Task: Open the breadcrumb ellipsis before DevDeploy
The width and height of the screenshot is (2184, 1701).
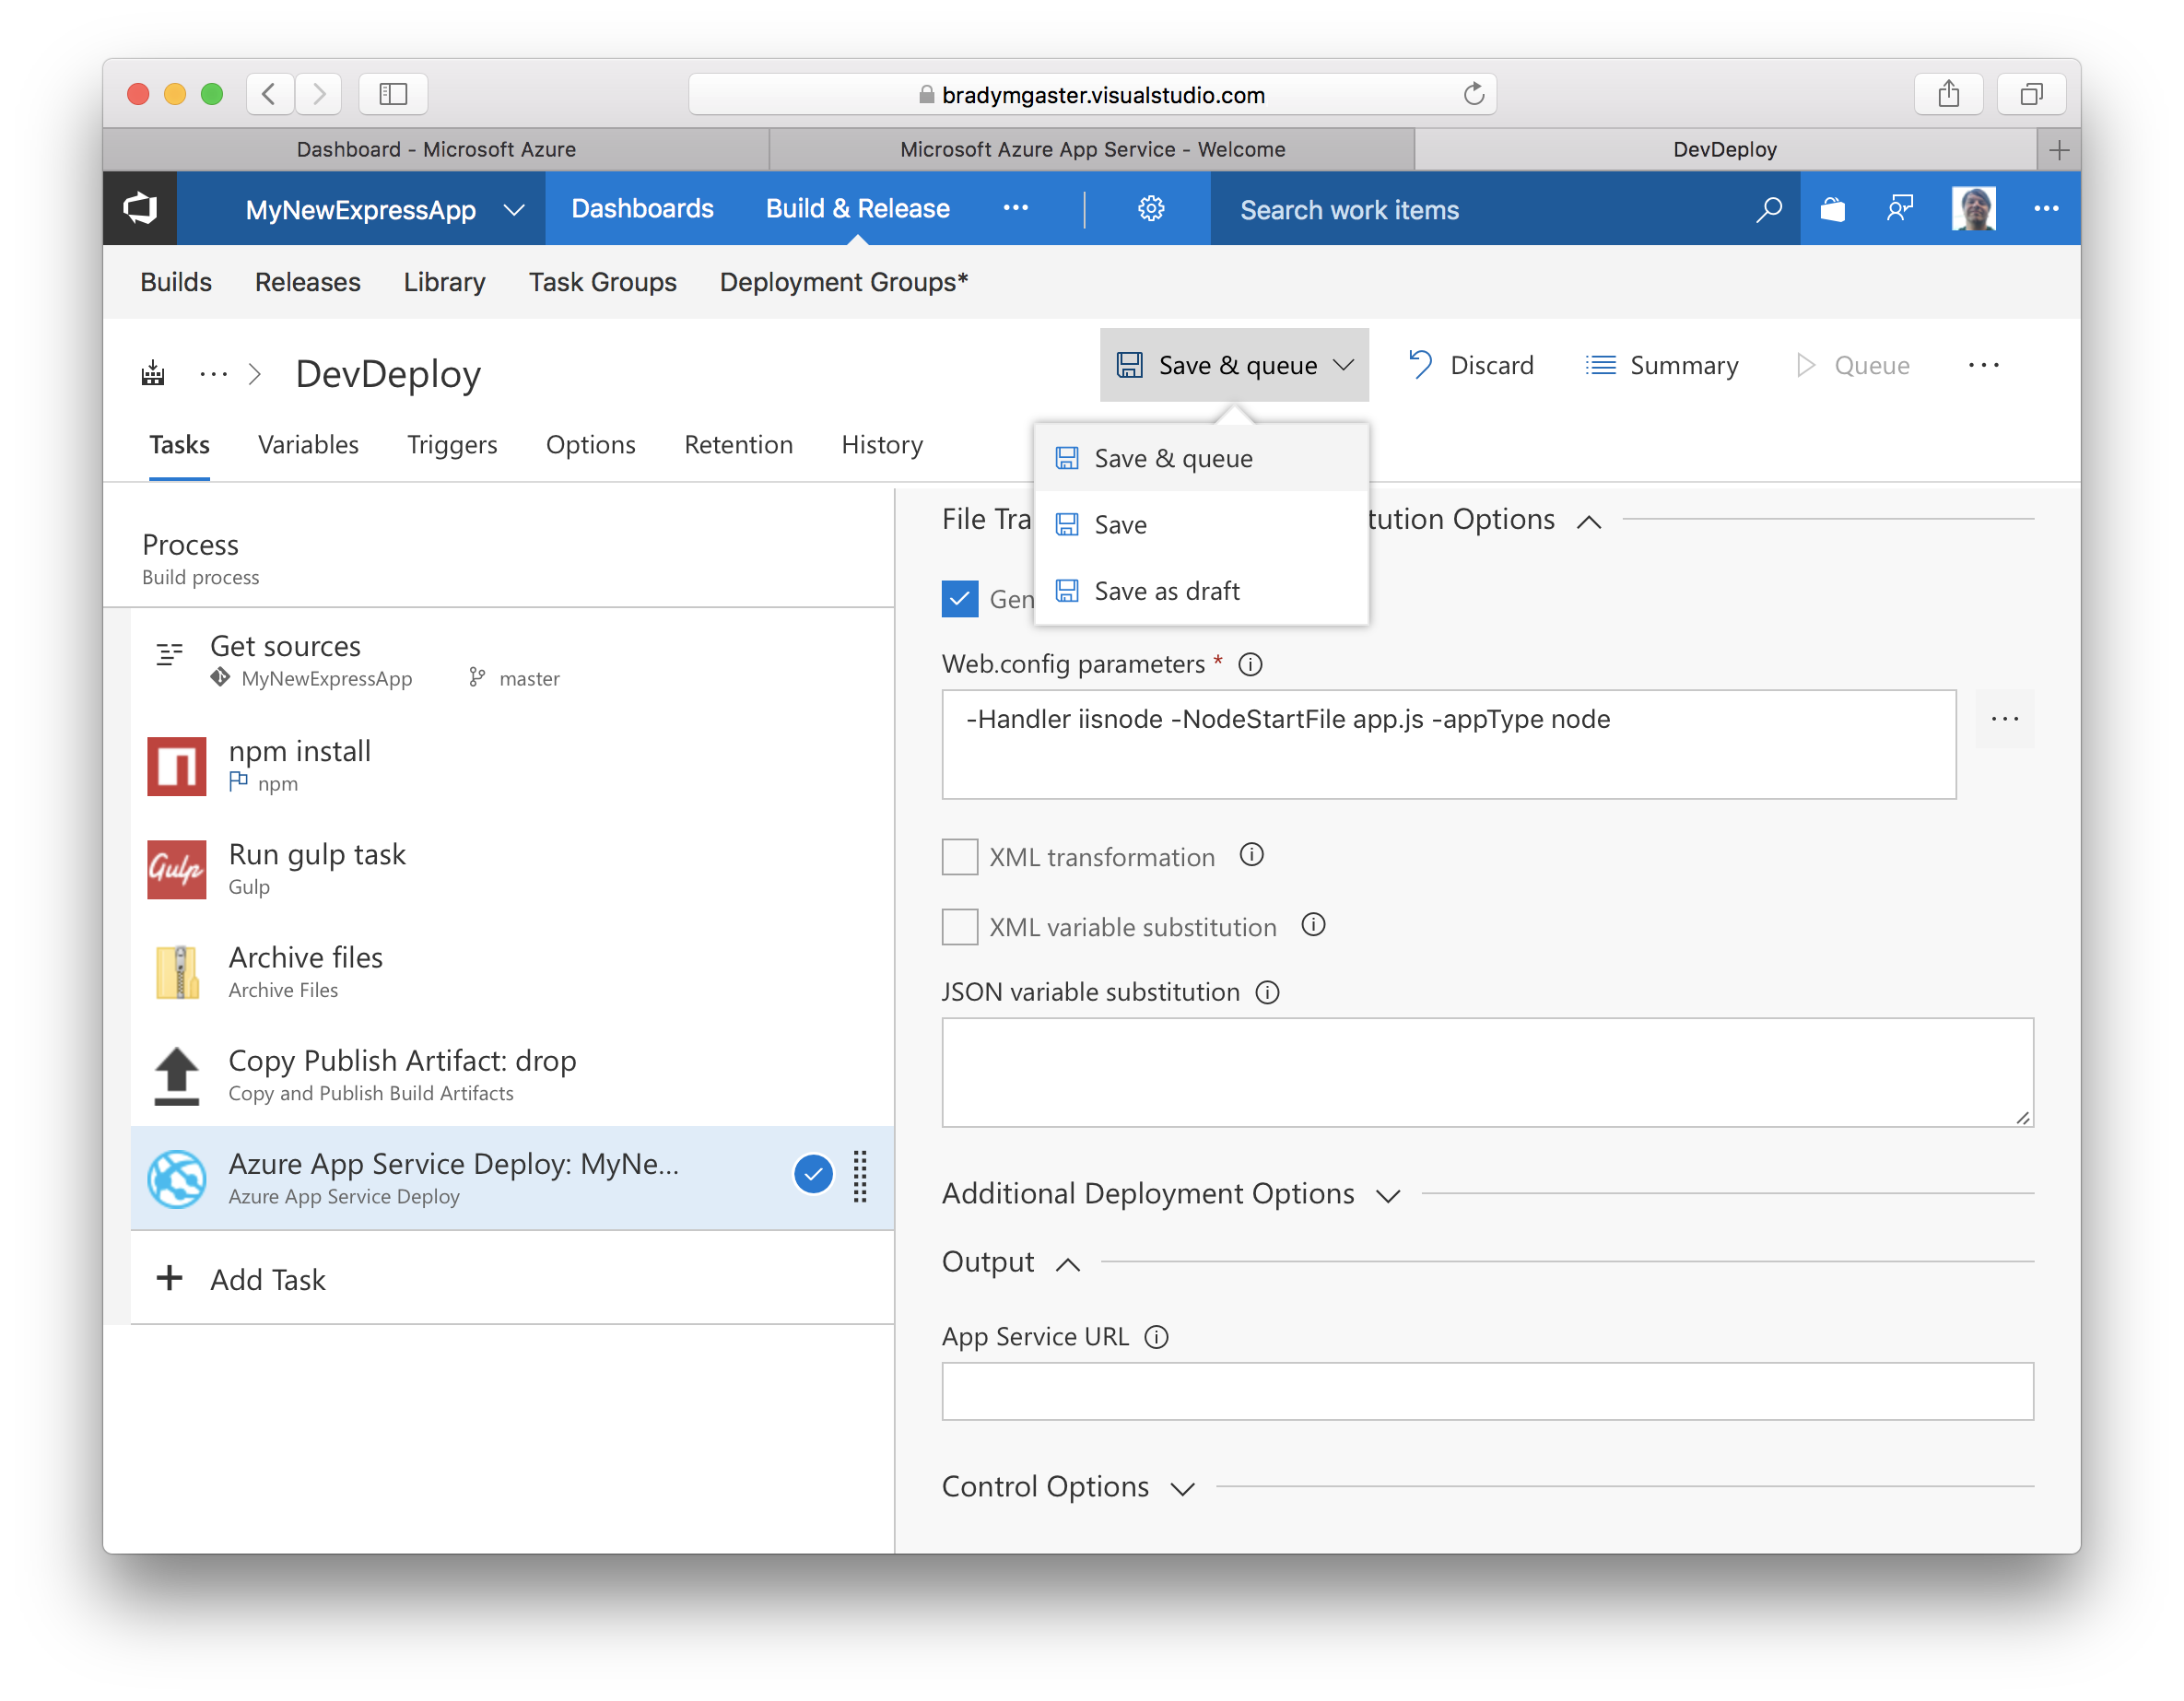Action: pyautogui.click(x=213, y=374)
